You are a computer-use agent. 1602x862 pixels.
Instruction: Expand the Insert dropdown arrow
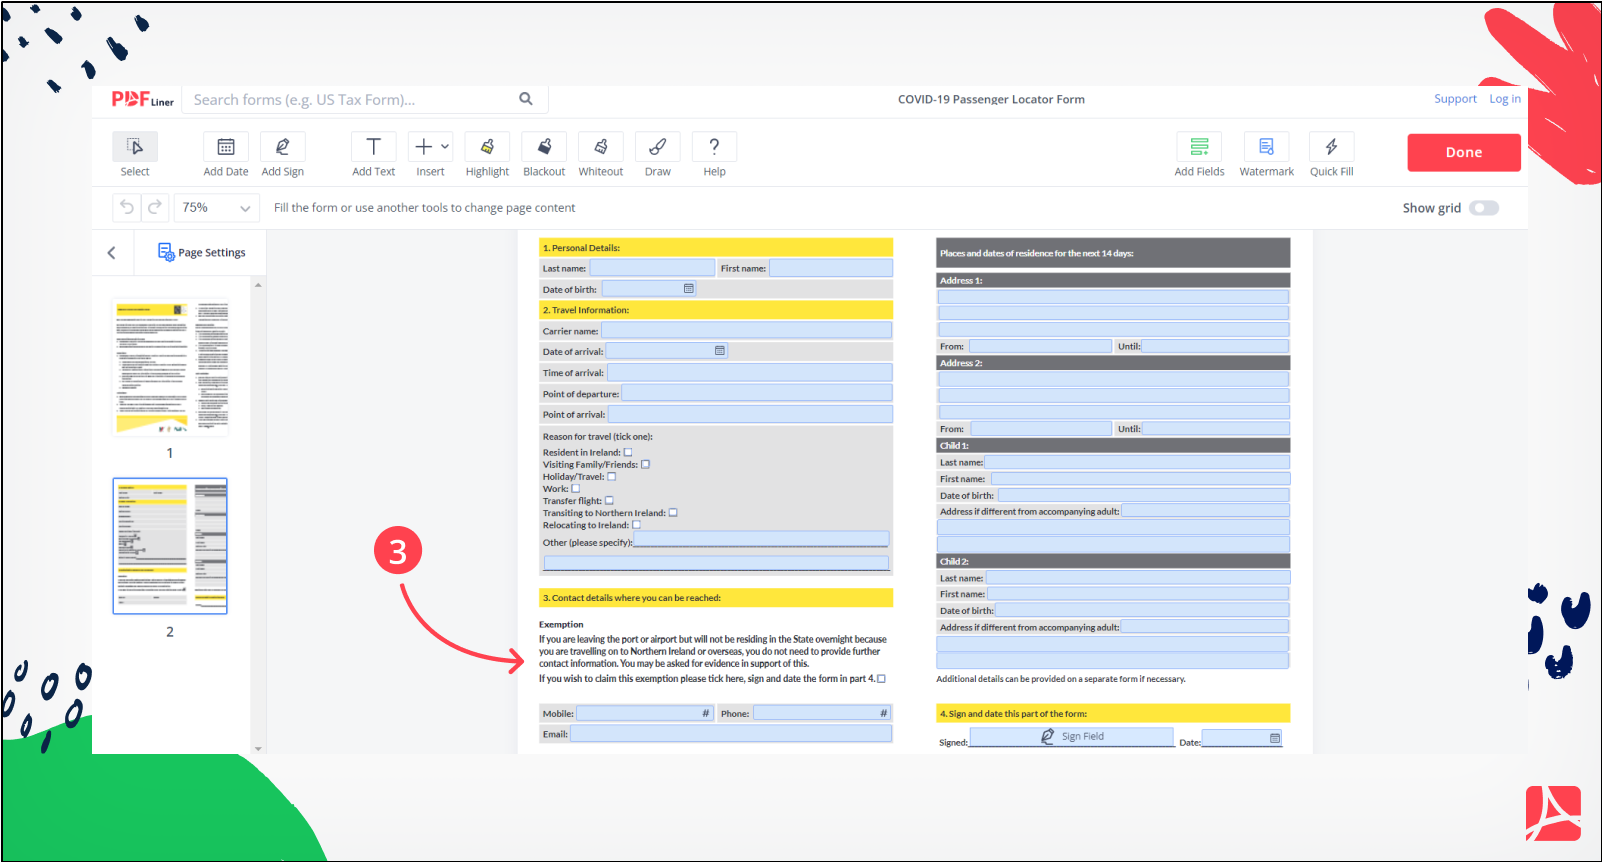coord(445,147)
